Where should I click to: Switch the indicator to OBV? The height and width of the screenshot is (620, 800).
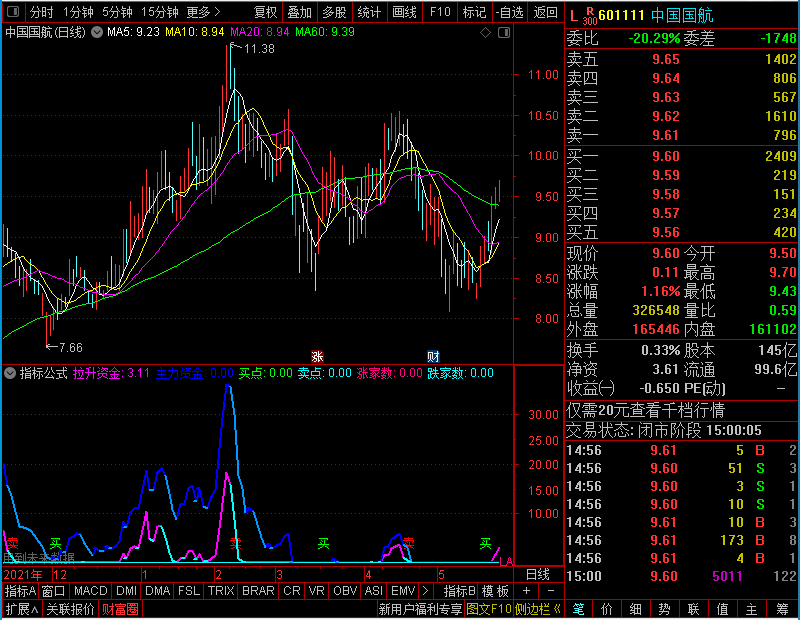coord(345,591)
